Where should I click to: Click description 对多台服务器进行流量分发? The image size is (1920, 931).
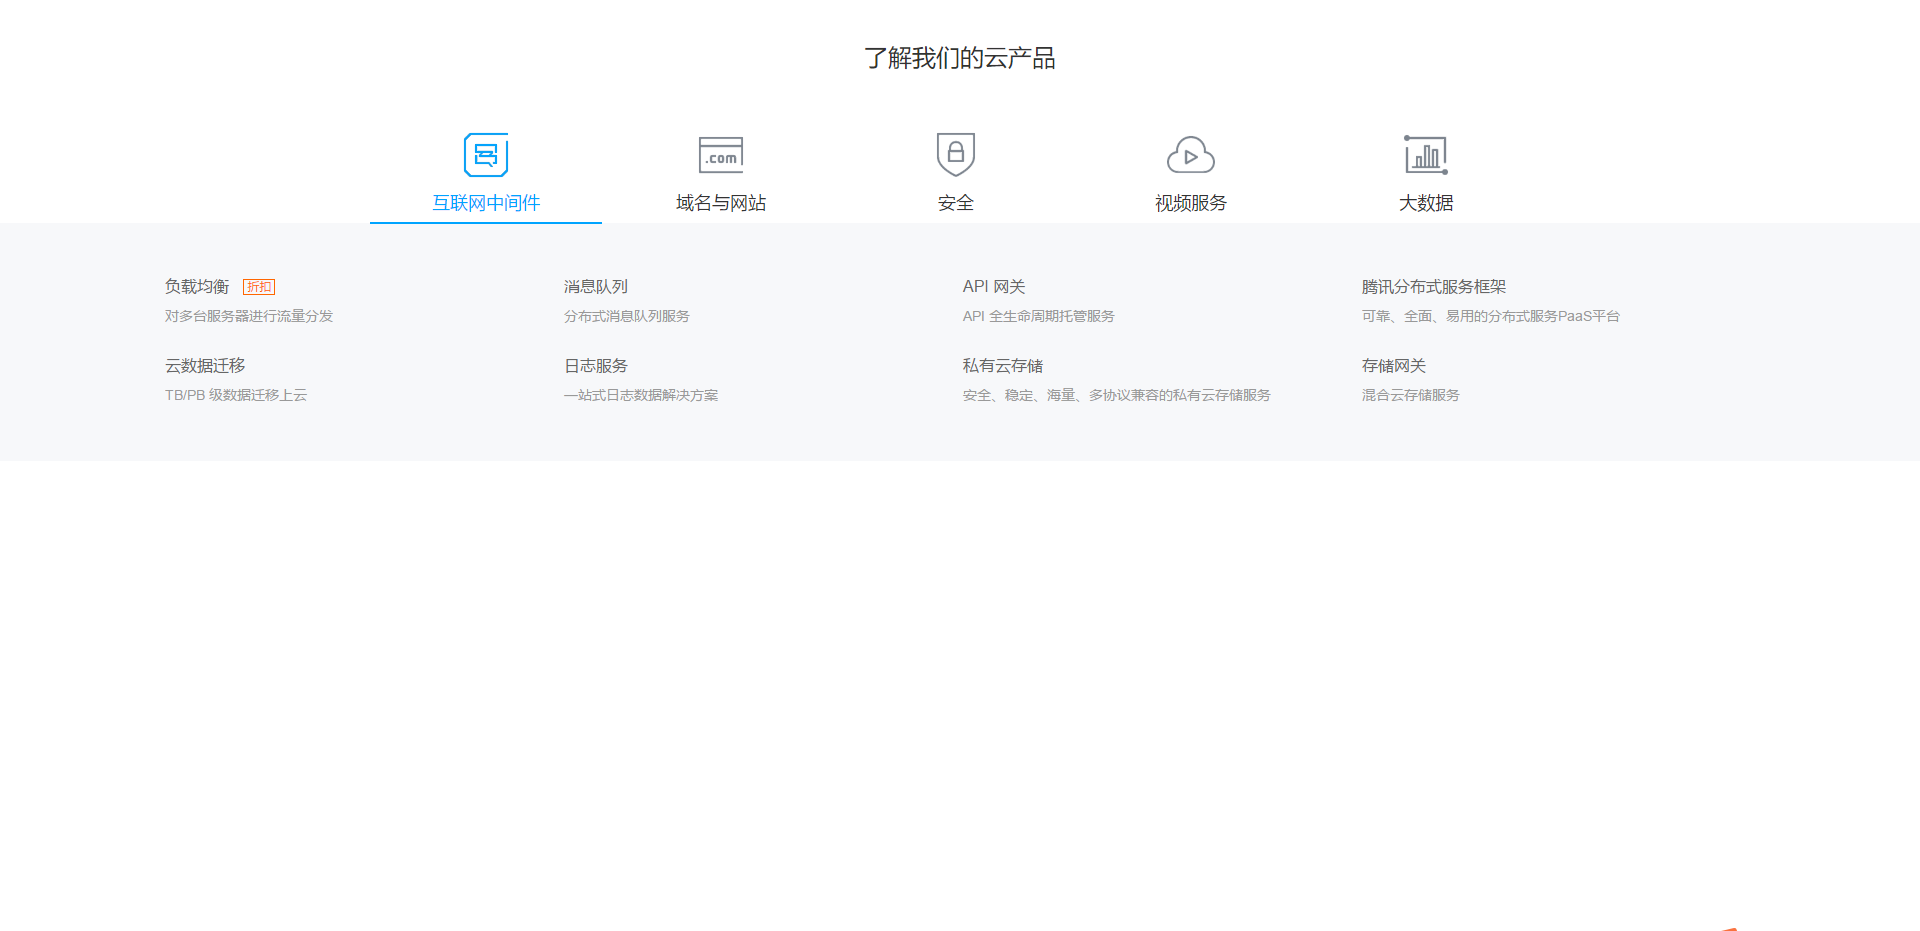[x=249, y=316]
